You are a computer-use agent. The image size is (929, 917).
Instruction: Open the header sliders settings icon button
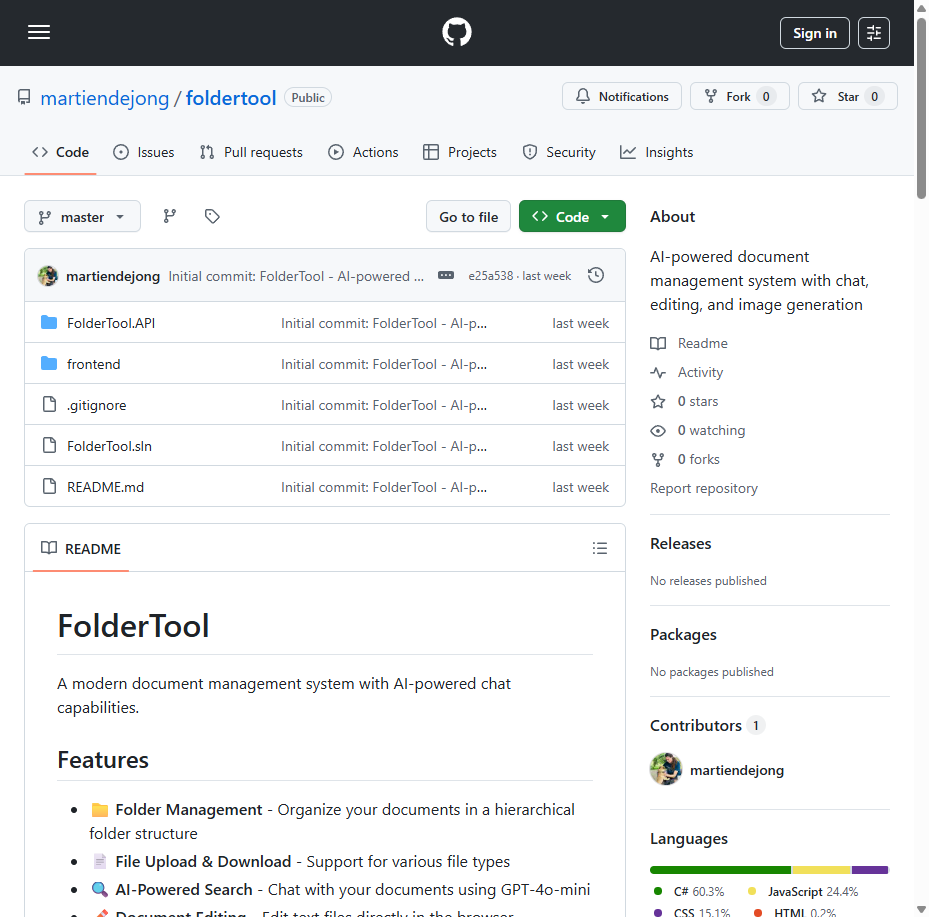(x=874, y=33)
